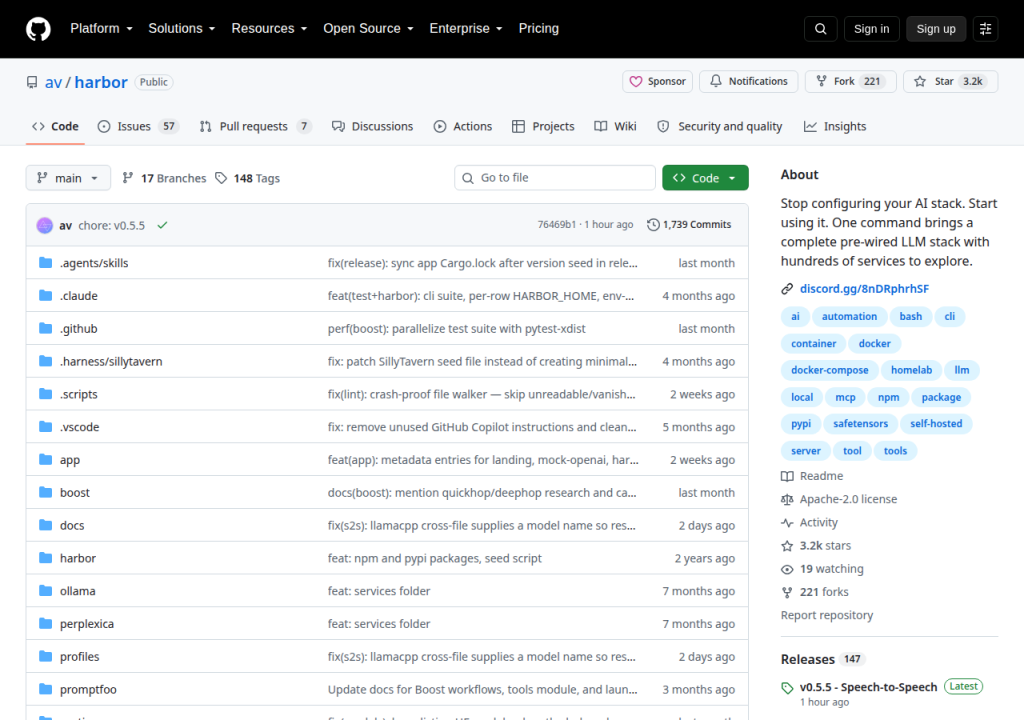The width and height of the screenshot is (1024, 720).
Task: Open commit hash 76469b1
Action: (556, 225)
